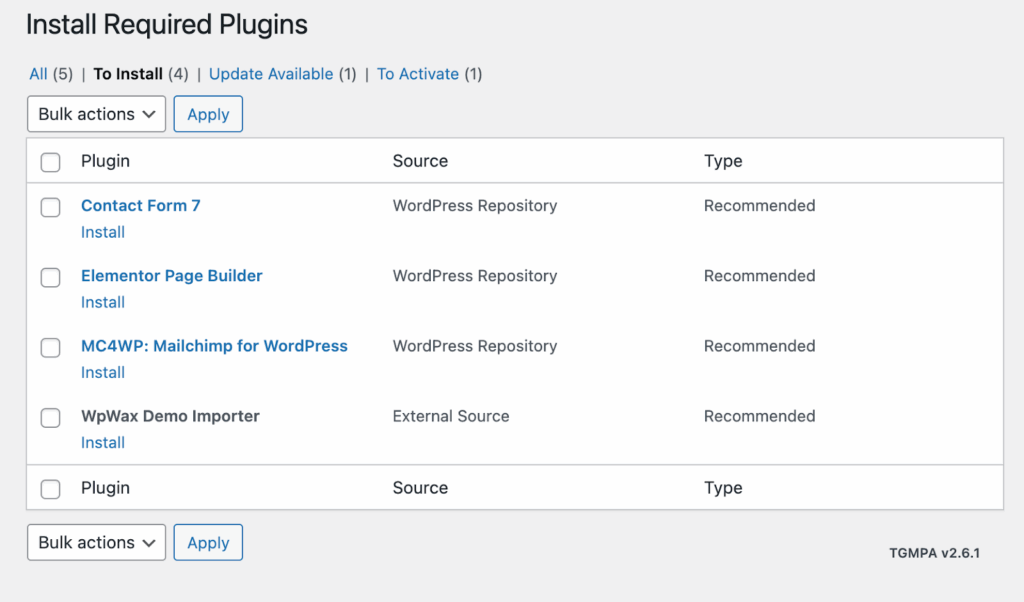Select the MC4WP Mailchimp plugin checkbox
This screenshot has height=602, width=1024.
50,347
